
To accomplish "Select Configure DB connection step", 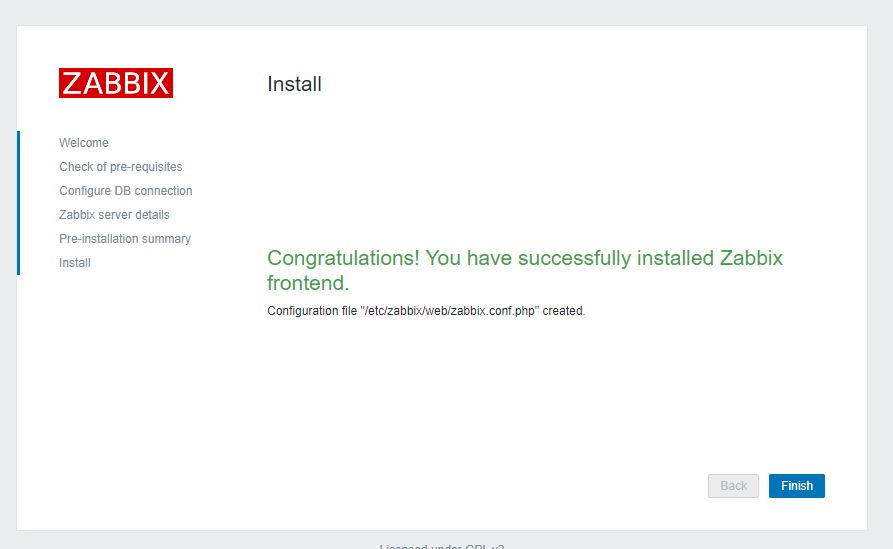I will coord(126,191).
